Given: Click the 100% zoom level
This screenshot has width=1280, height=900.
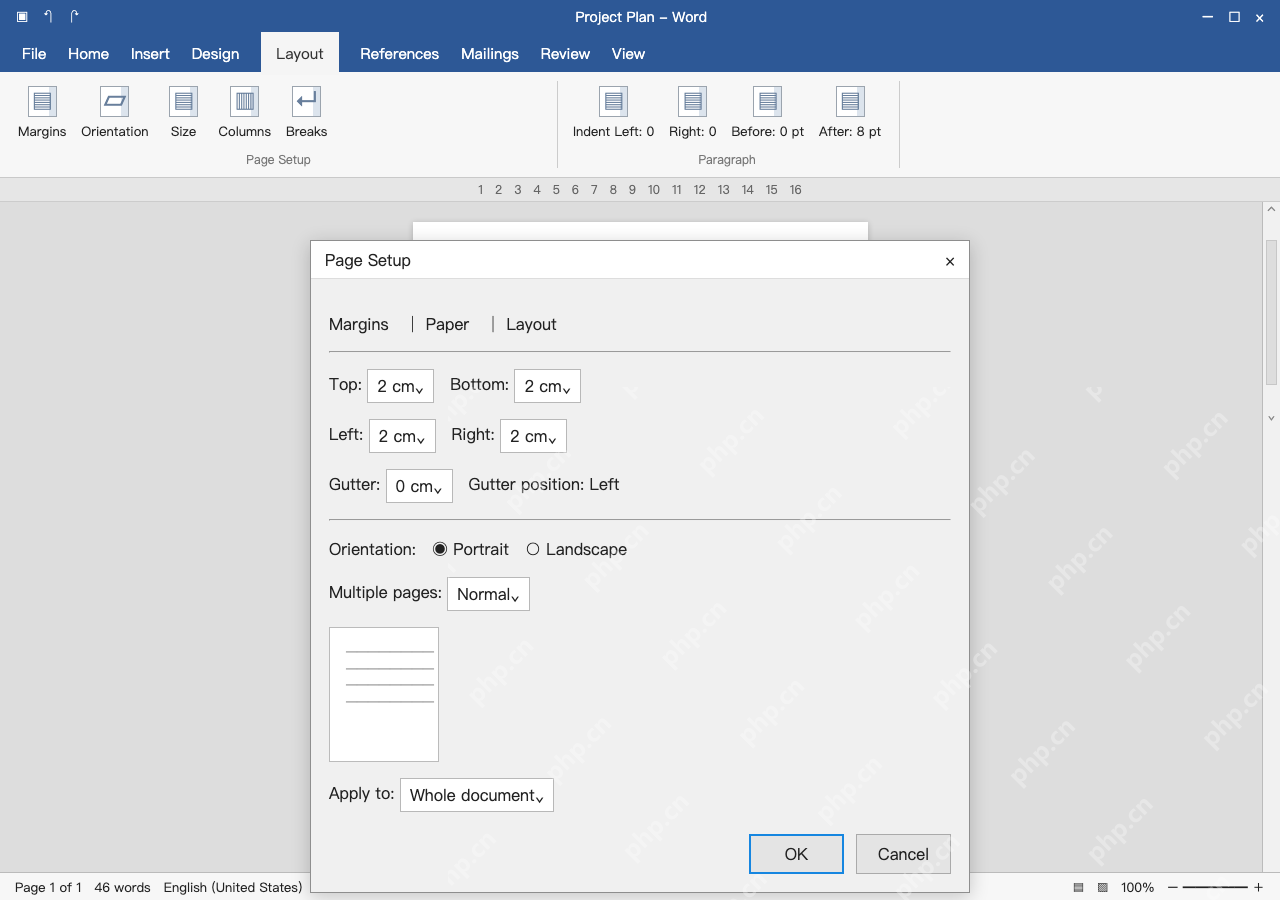Looking at the screenshot, I should (1137, 887).
